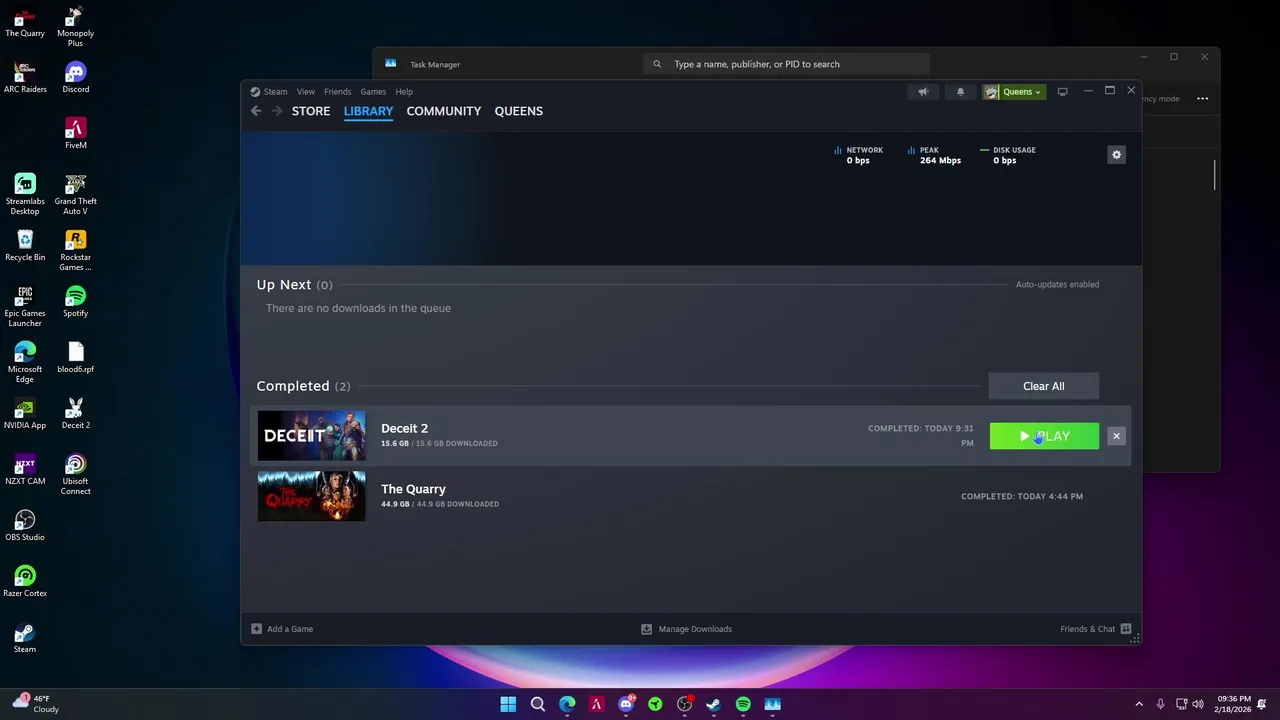Screen dimensions: 1280x720
Task: Select Discord desktop icon
Action: coord(75,78)
